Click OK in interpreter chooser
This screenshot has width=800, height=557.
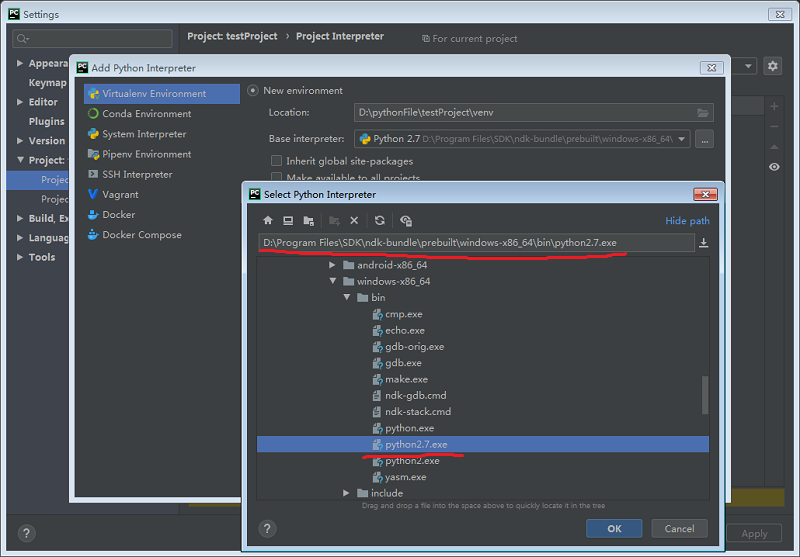(x=614, y=529)
